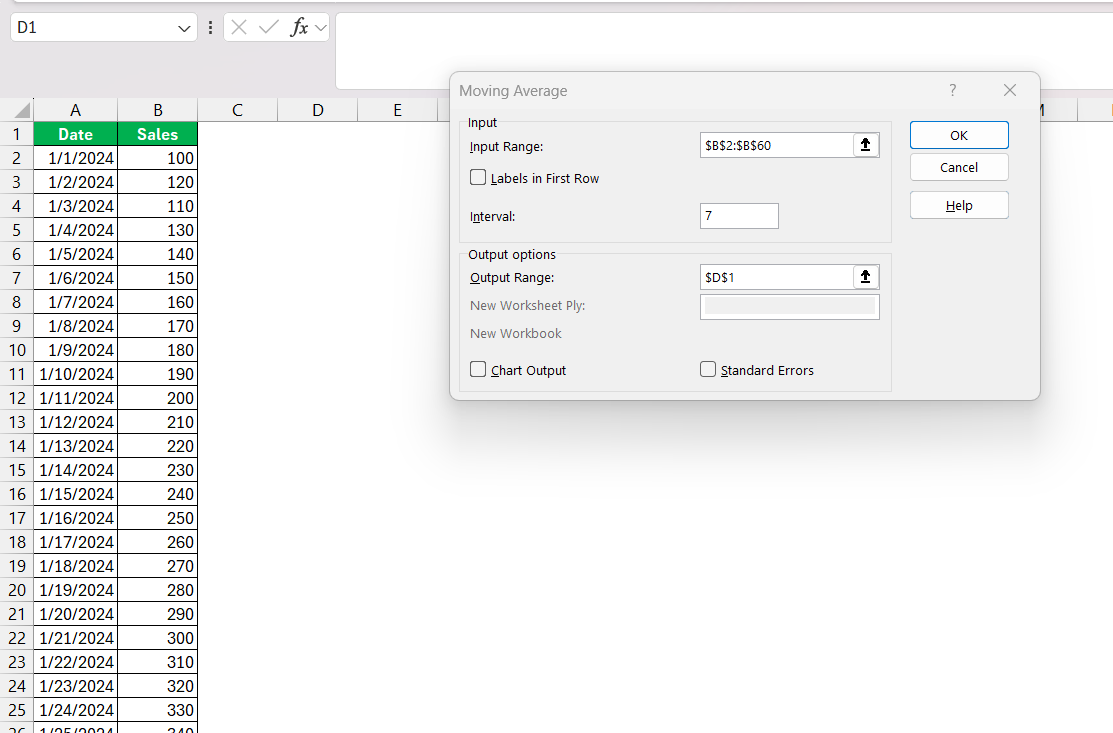The width and height of the screenshot is (1113, 733).
Task: Click cell with date 1/5/2024
Action: point(75,254)
